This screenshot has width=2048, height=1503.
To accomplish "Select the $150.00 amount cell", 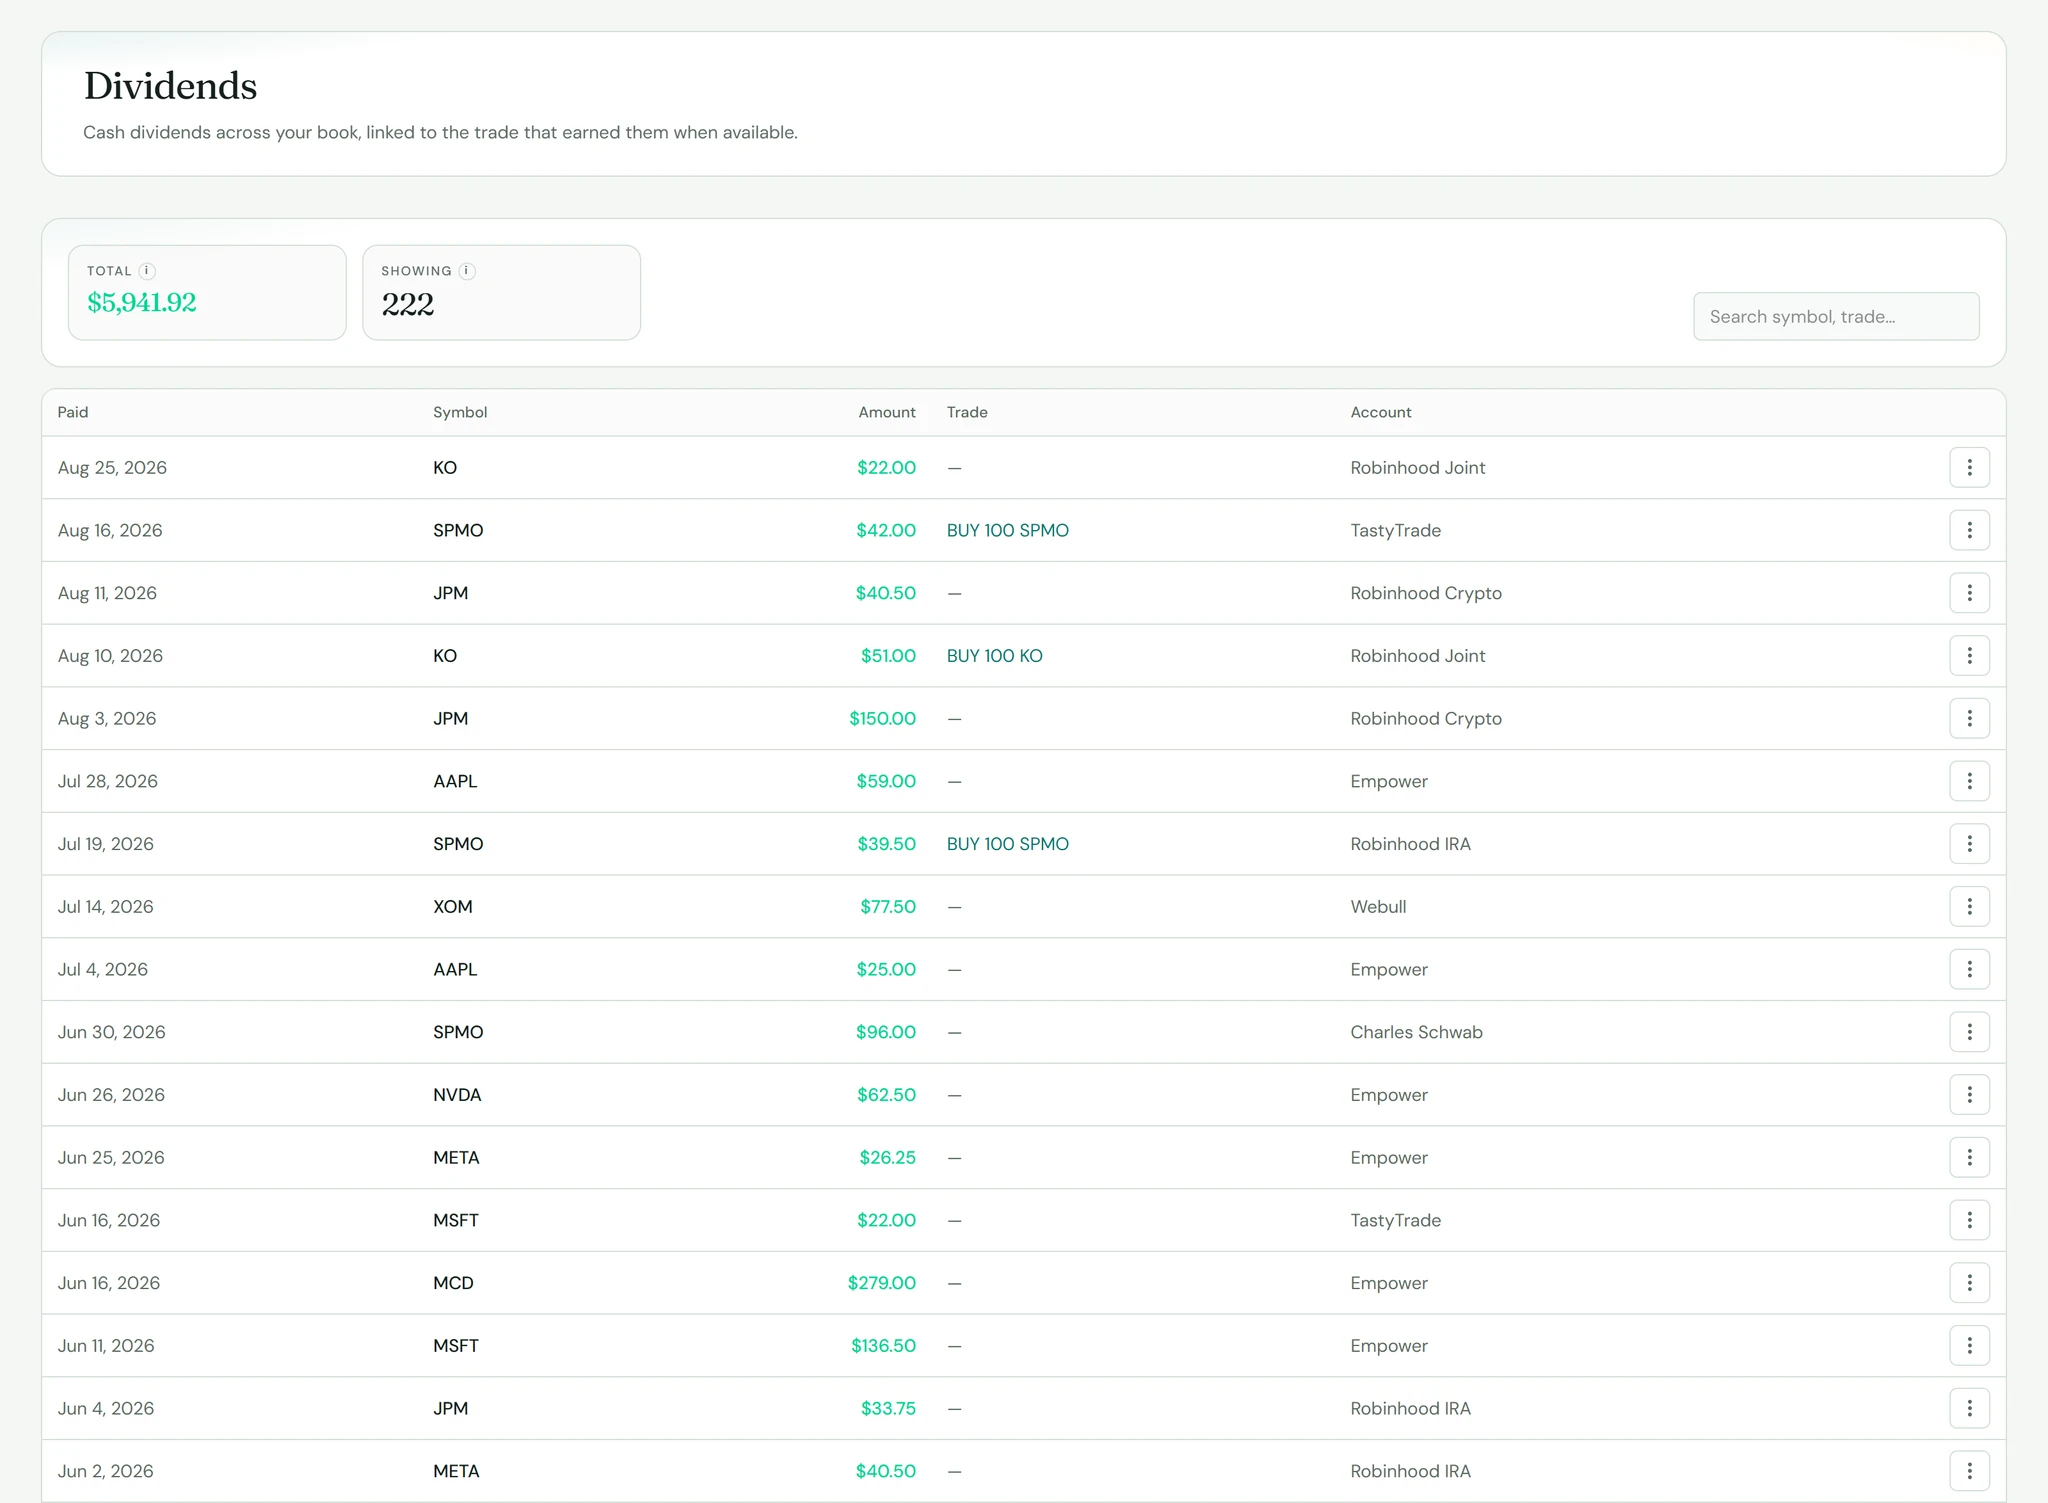I will coord(882,718).
